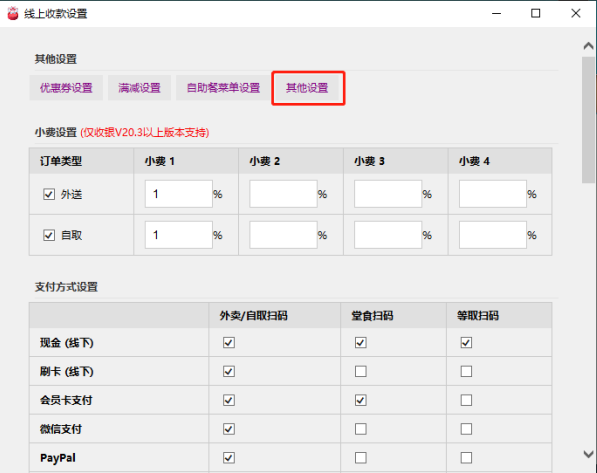Screen dimensions: 597x473
Task: Click the scrollbar down arrow
Action: (588, 454)
